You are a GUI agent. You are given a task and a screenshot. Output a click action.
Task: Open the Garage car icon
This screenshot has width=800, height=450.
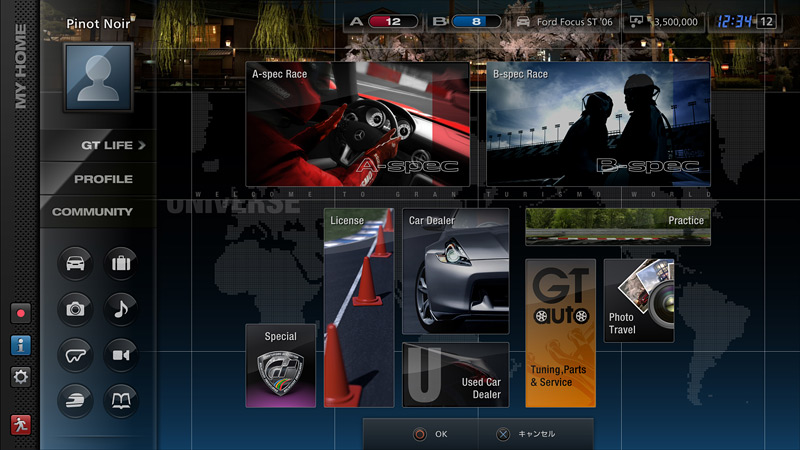pos(76,265)
